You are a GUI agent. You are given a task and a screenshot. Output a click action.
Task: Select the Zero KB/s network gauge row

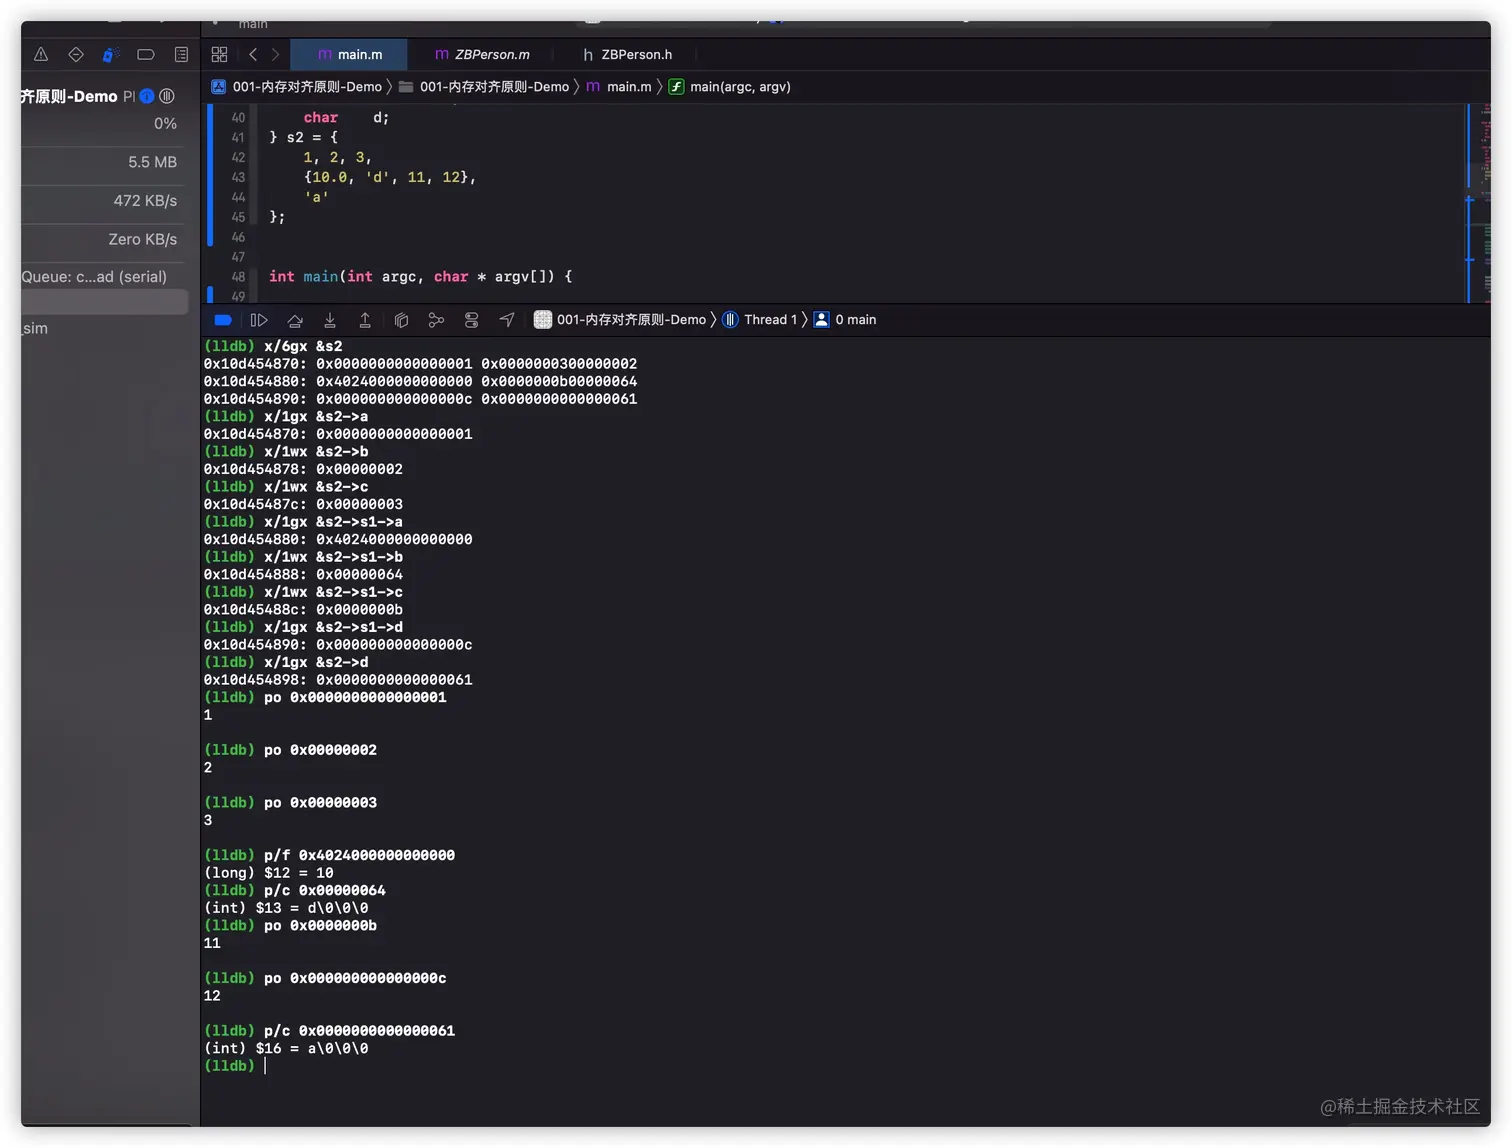click(x=105, y=240)
